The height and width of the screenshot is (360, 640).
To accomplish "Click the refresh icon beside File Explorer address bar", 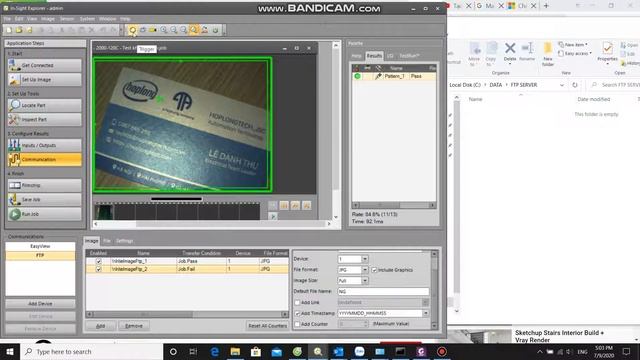I will click(x=575, y=85).
